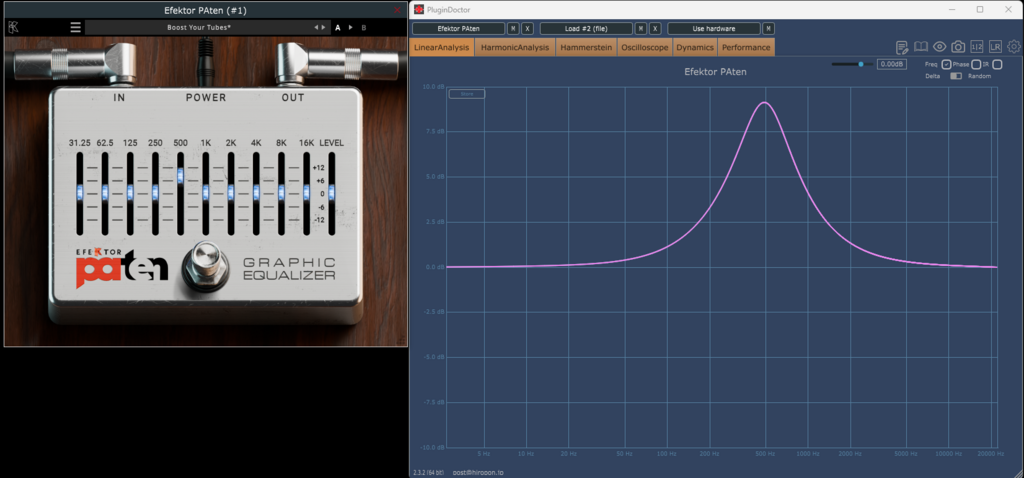Click the M button beside Efektor PAten slot
Image resolution: width=1024 pixels, height=478 pixels.
point(513,29)
